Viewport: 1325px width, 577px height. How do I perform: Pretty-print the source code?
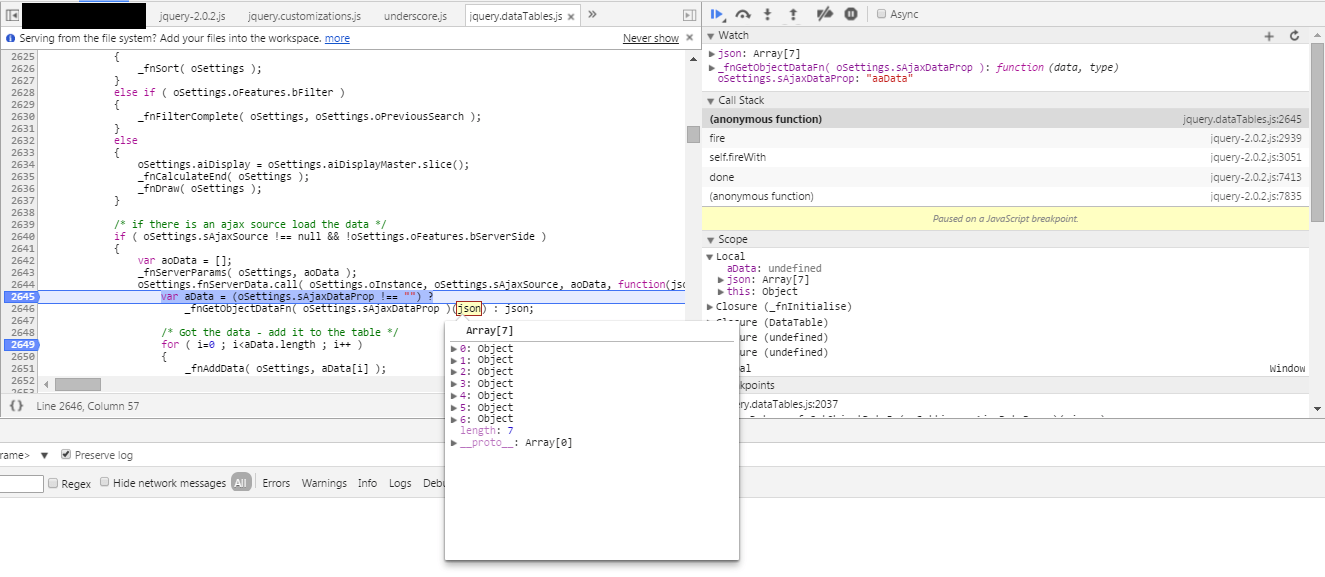click(x=17, y=406)
